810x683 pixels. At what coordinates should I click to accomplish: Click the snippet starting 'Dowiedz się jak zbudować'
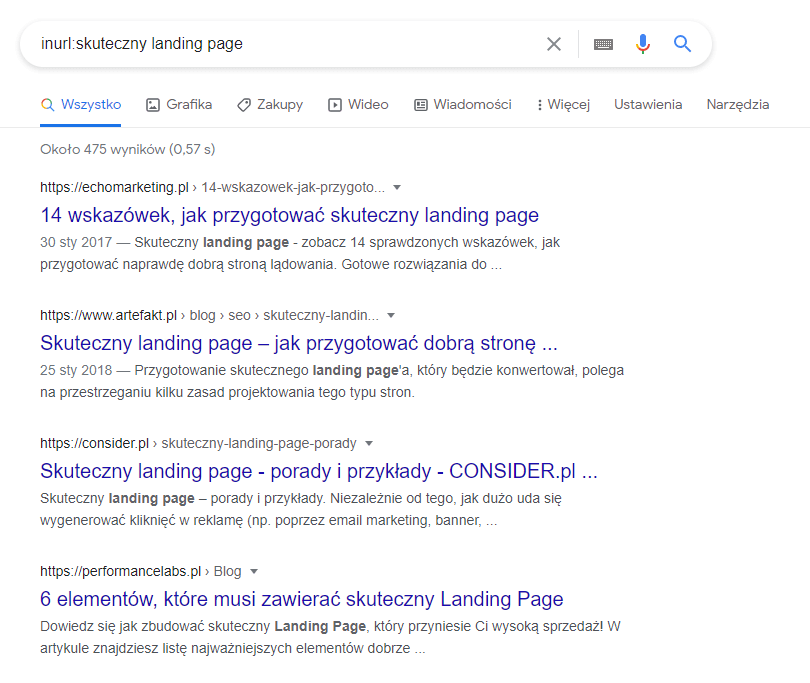coord(331,638)
